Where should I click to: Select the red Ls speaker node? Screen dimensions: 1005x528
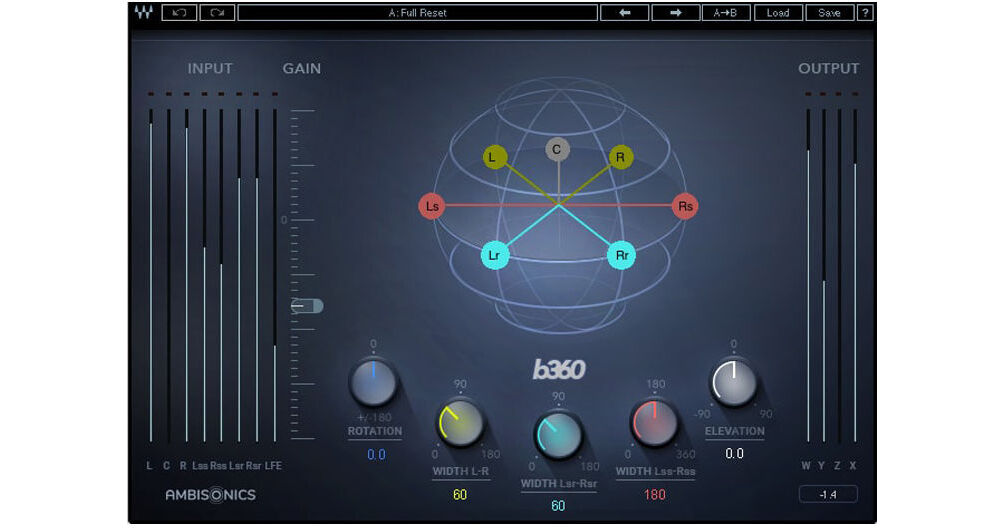coord(432,207)
